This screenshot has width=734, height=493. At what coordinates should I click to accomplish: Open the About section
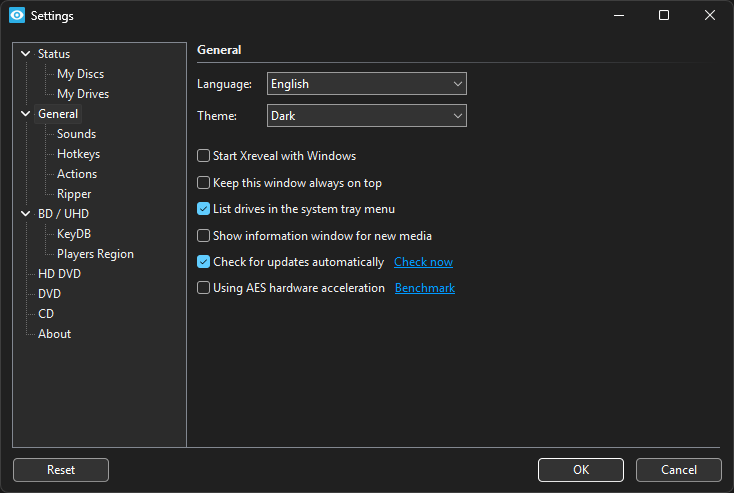[54, 334]
